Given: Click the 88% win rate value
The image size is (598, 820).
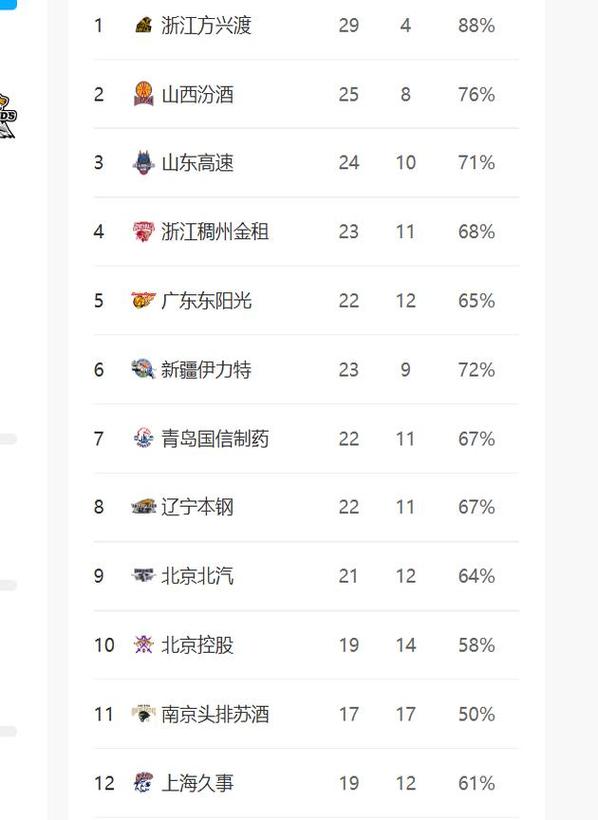Looking at the screenshot, I should pos(477,25).
